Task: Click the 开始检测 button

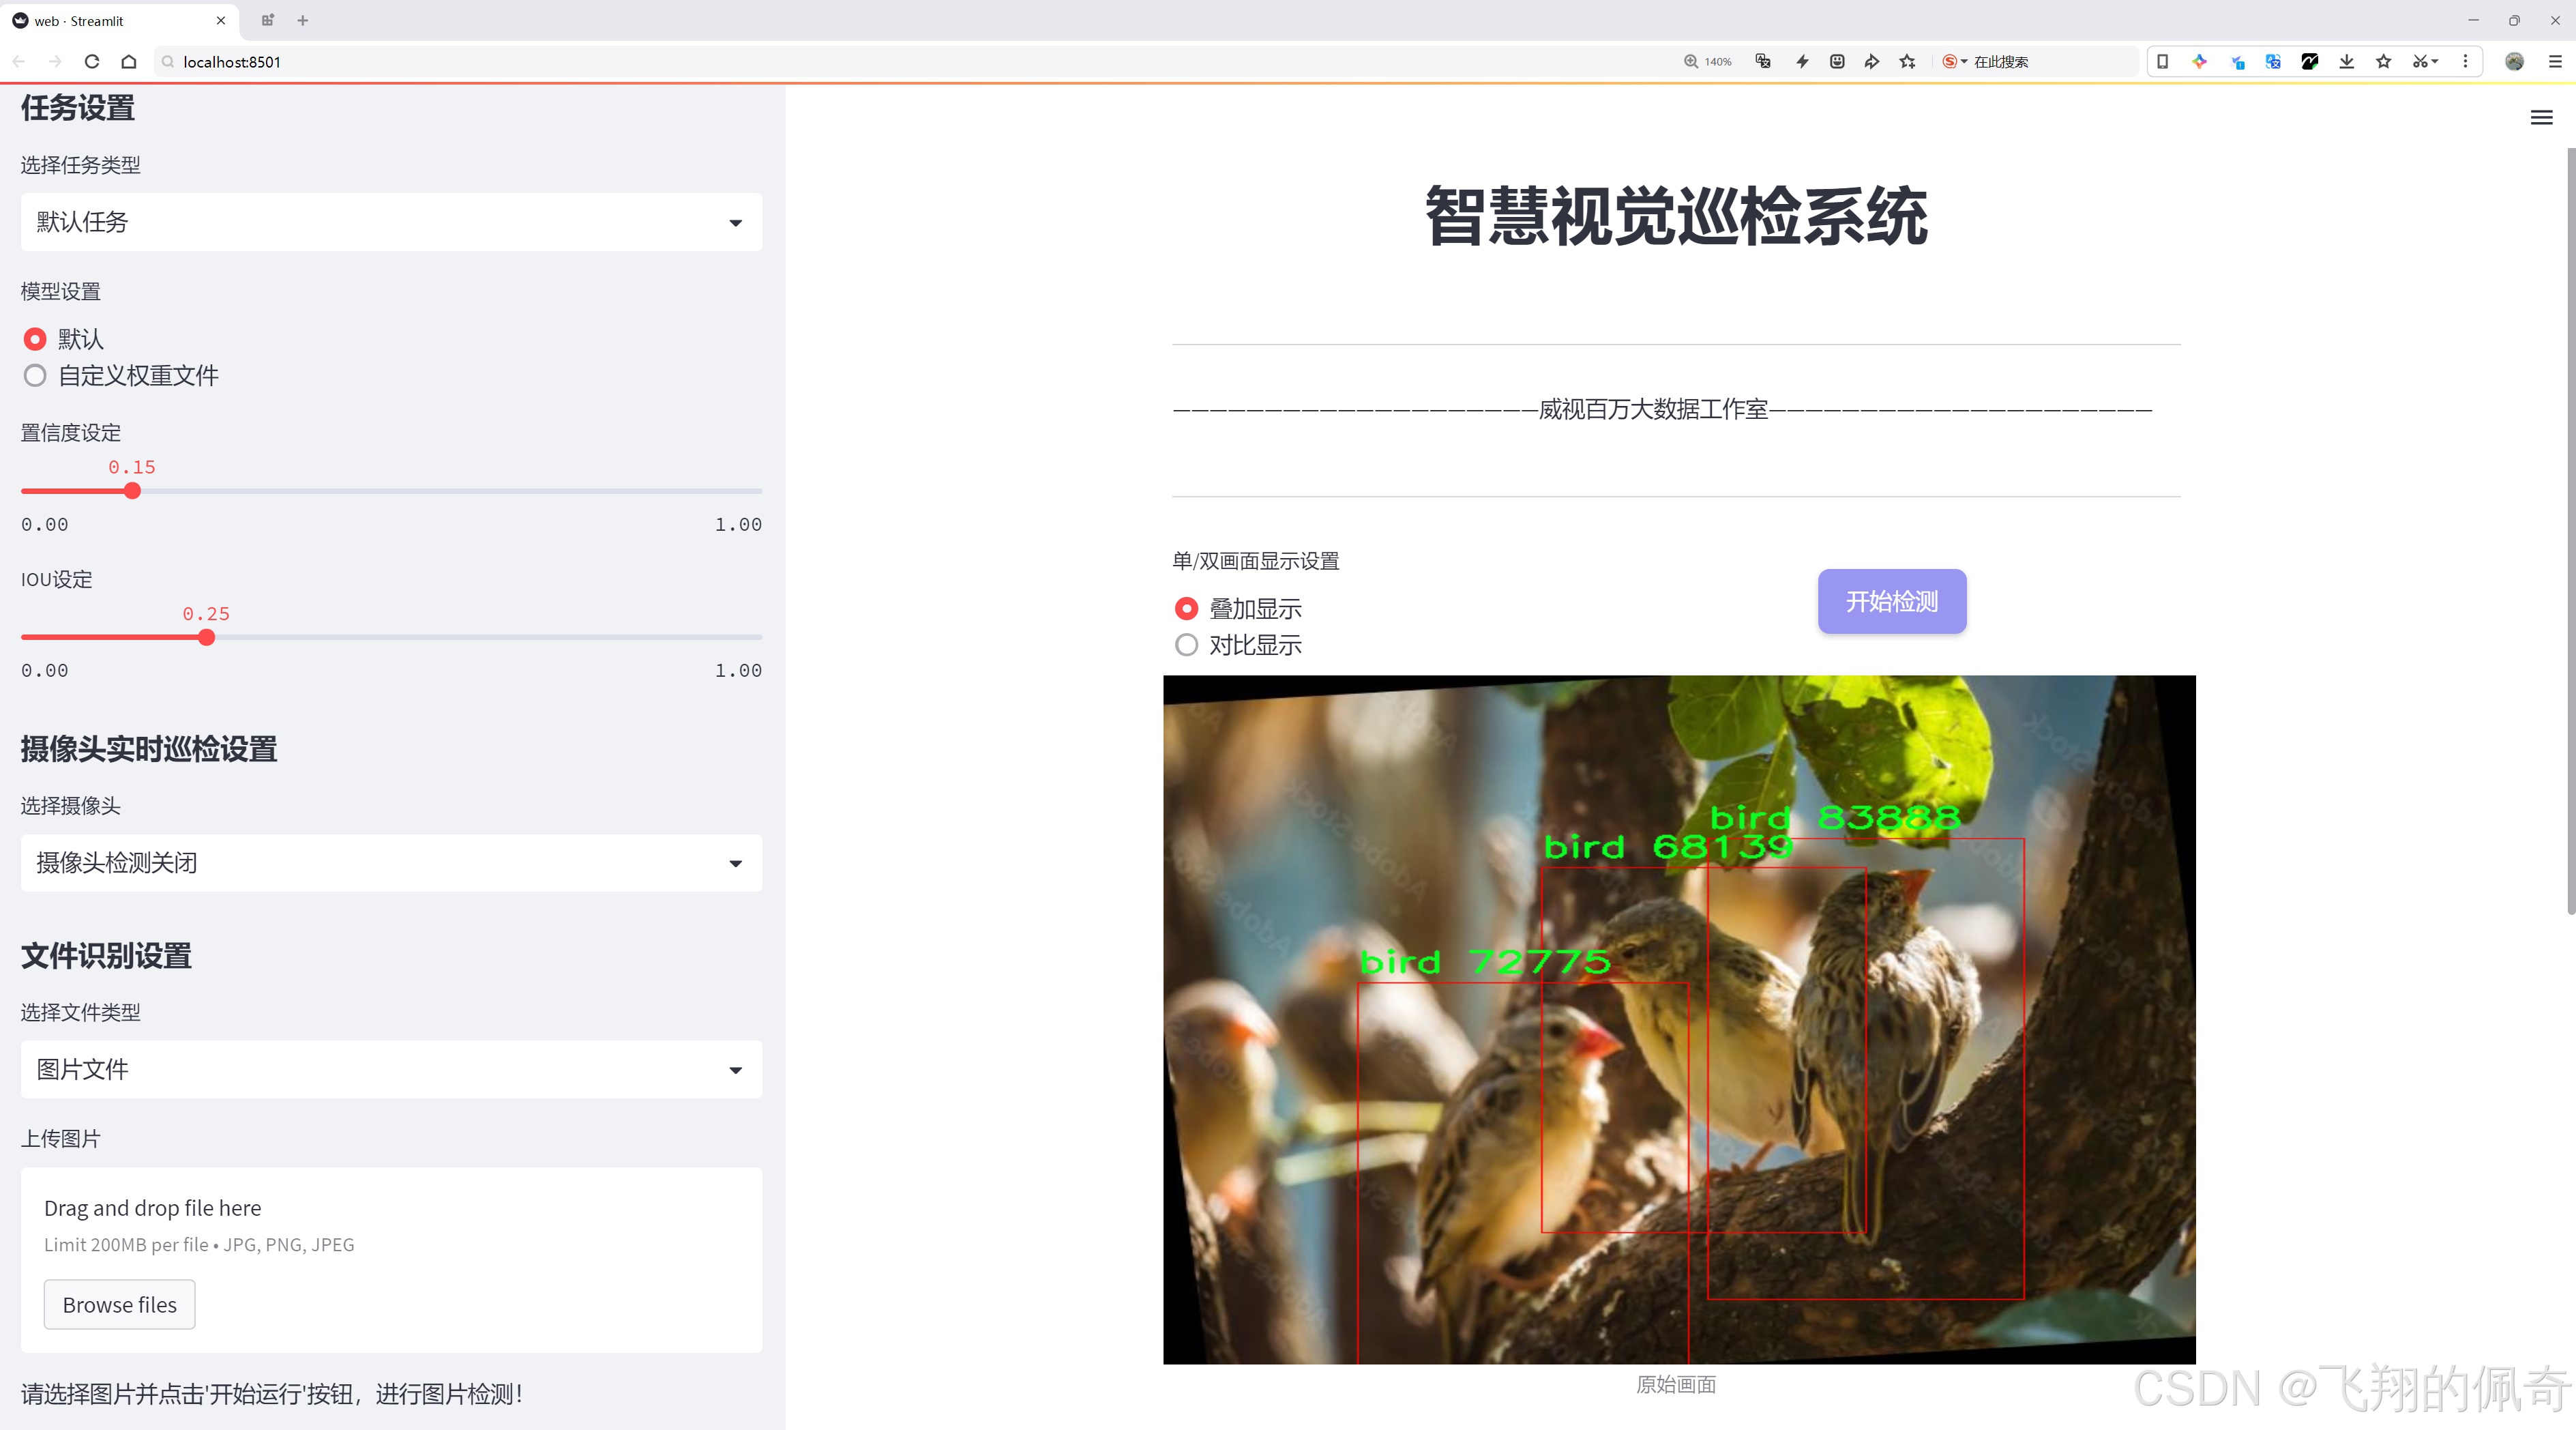Action: 1891,601
